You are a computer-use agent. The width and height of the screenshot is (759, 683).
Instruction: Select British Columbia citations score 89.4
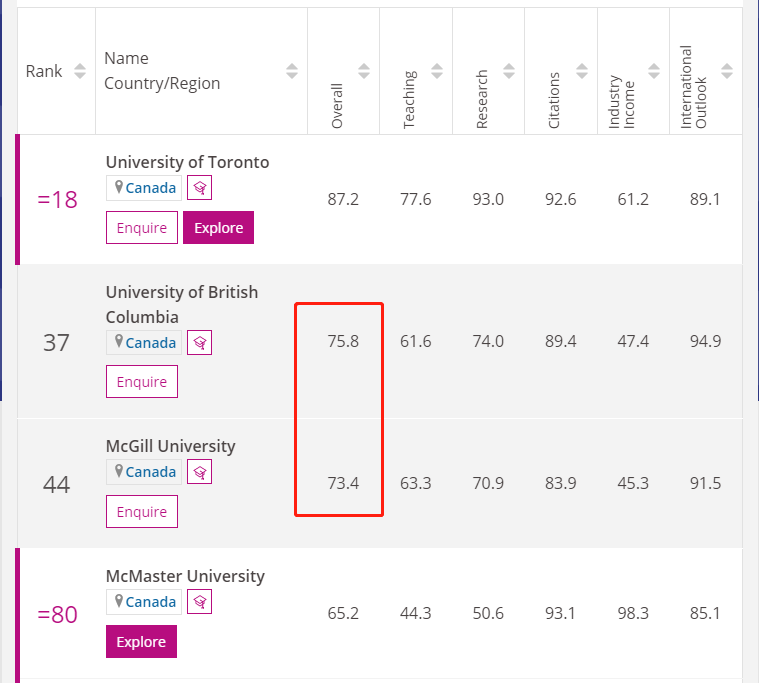(561, 341)
